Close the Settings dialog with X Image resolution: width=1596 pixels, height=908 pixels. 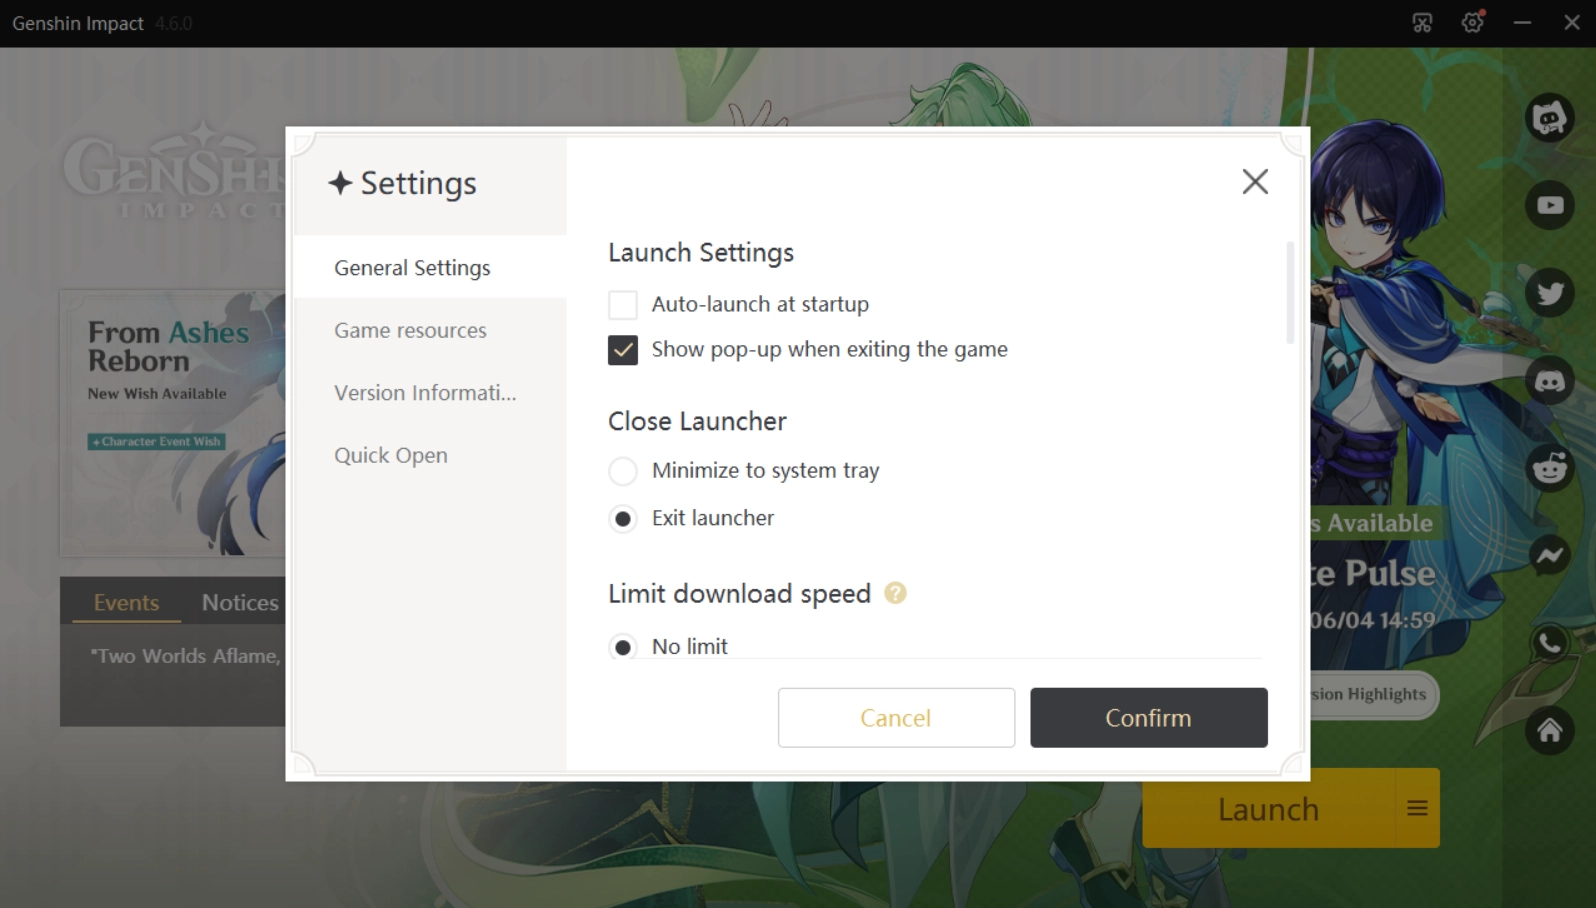1255,181
